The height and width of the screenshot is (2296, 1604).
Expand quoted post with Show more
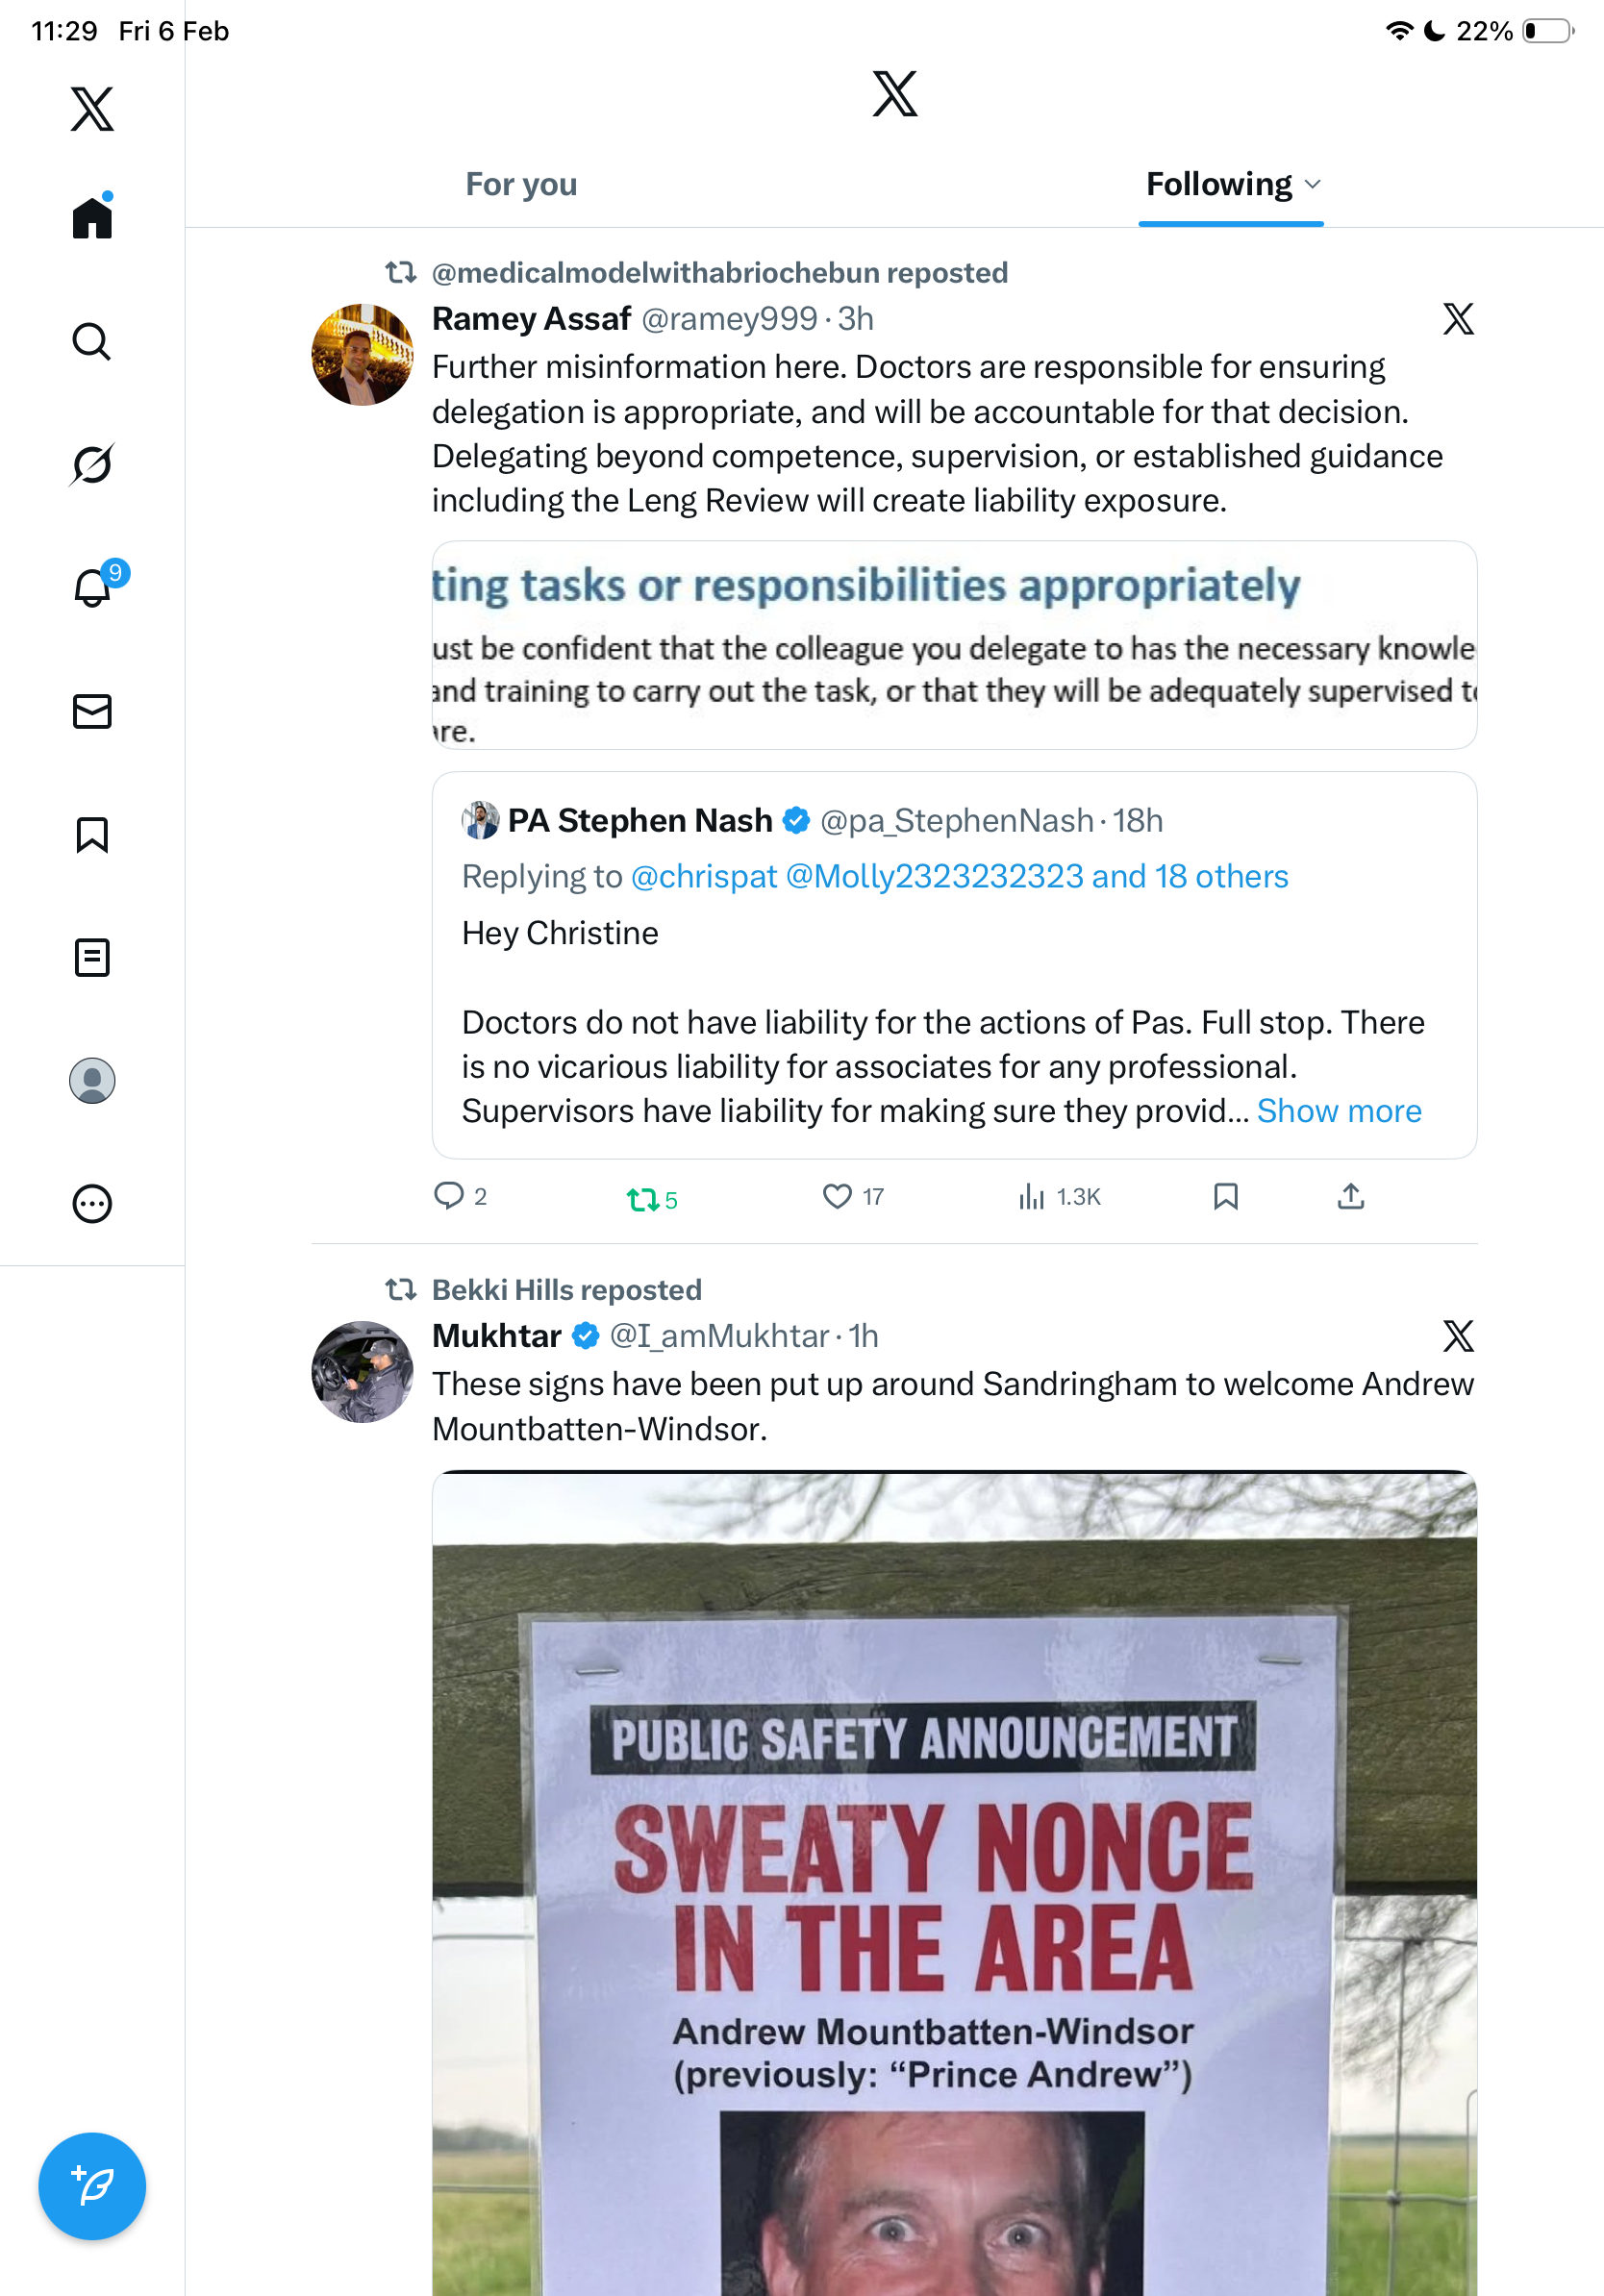[x=1339, y=1111]
